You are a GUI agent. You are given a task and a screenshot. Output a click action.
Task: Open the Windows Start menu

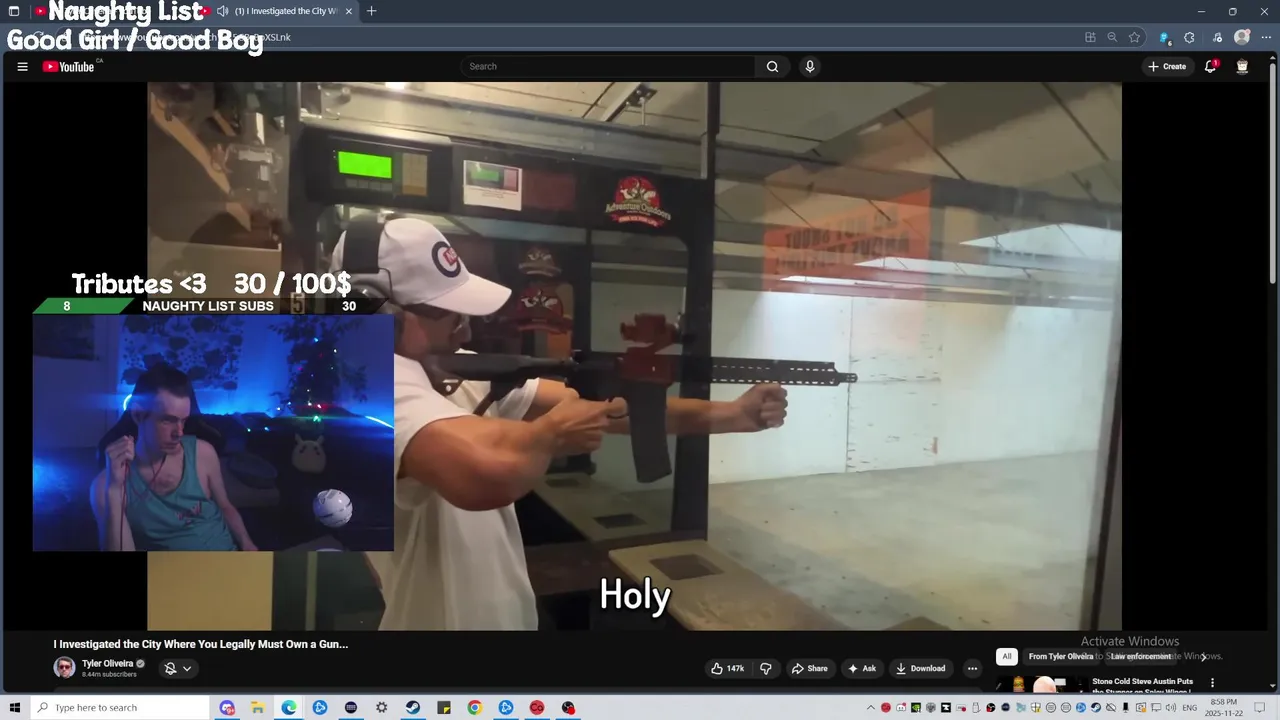click(x=14, y=708)
